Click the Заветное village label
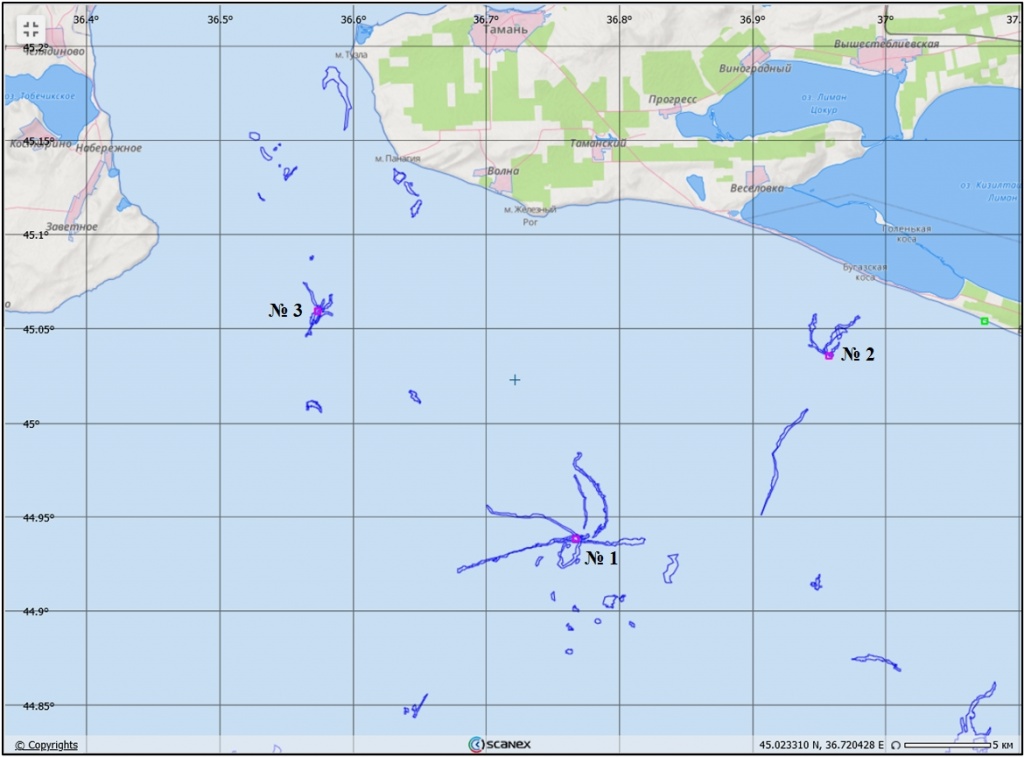Viewport: 1024px width, 757px height. click(x=70, y=227)
